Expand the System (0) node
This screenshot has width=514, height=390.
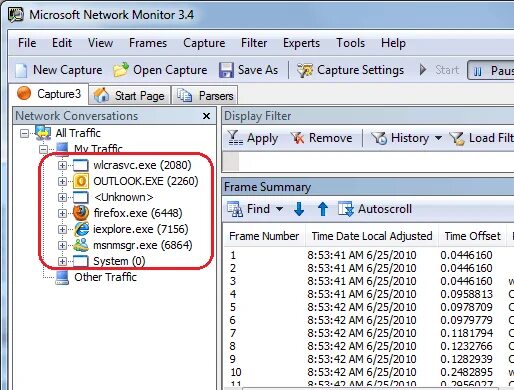click(62, 261)
